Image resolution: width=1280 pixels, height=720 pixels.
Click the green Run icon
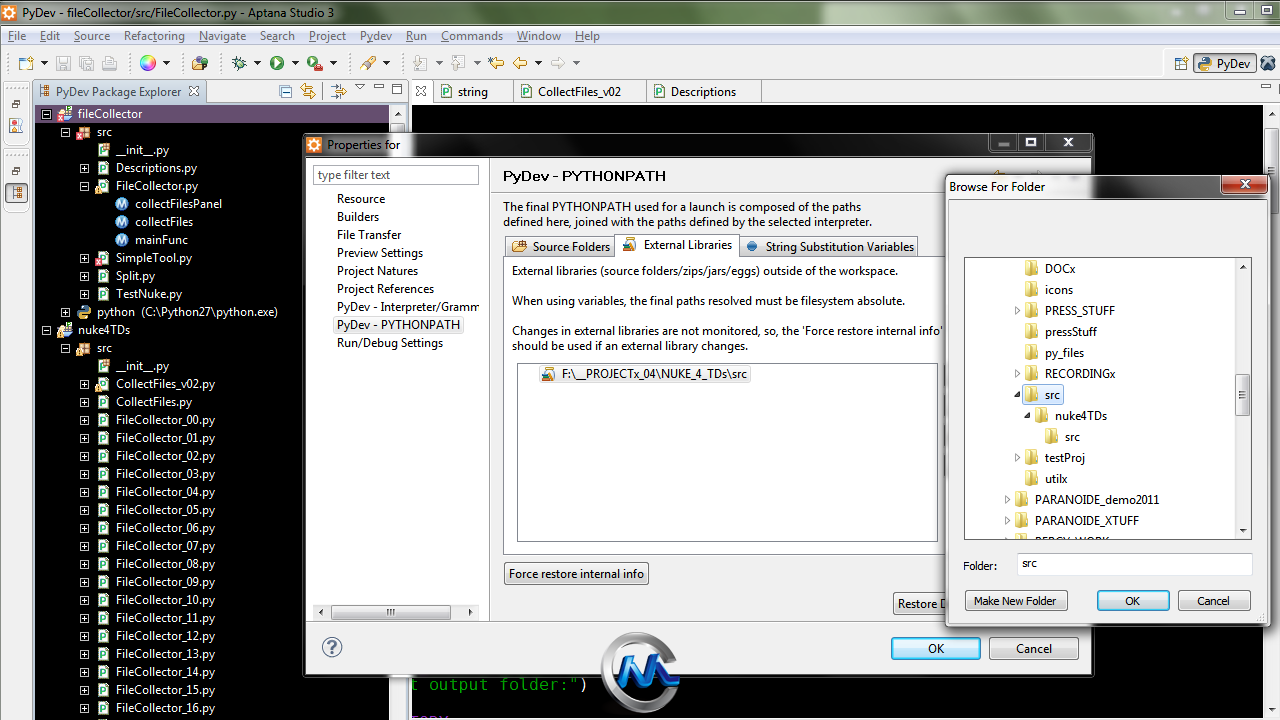click(x=277, y=63)
